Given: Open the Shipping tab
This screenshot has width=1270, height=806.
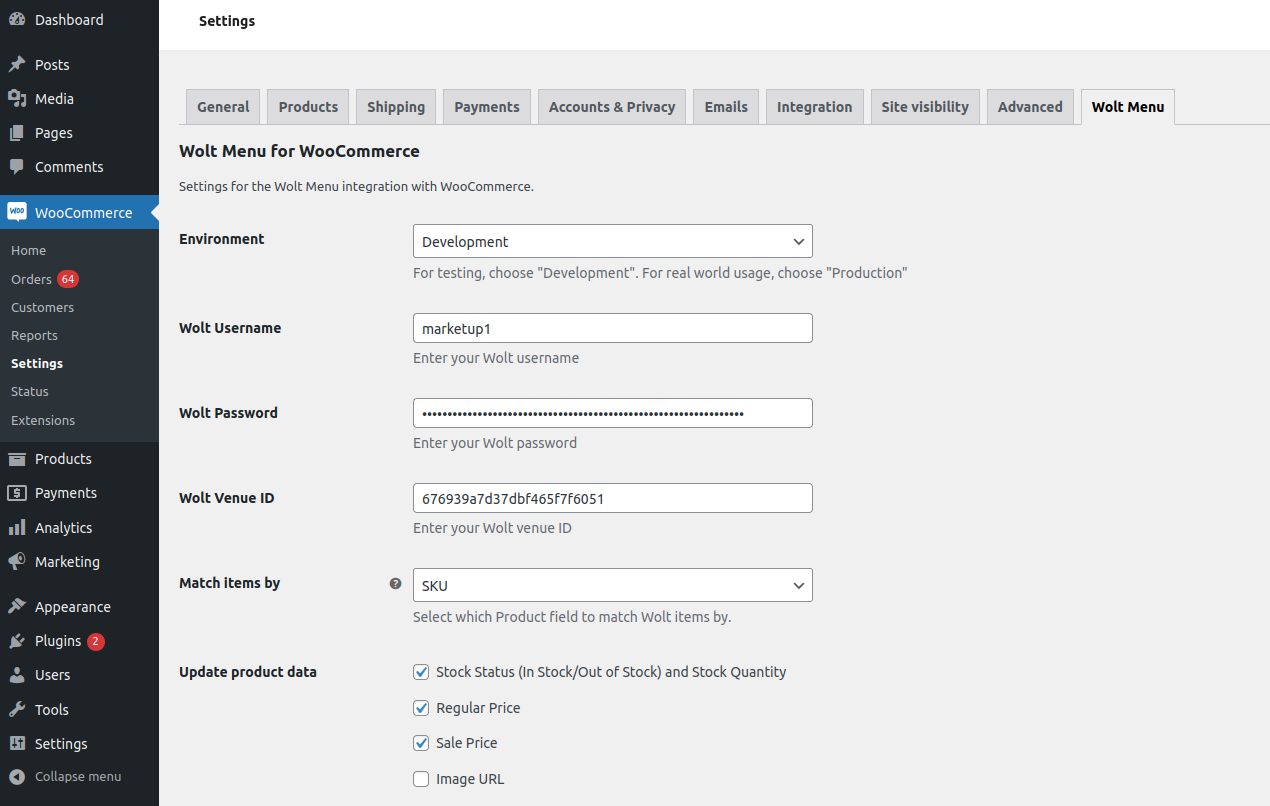Looking at the screenshot, I should (396, 107).
